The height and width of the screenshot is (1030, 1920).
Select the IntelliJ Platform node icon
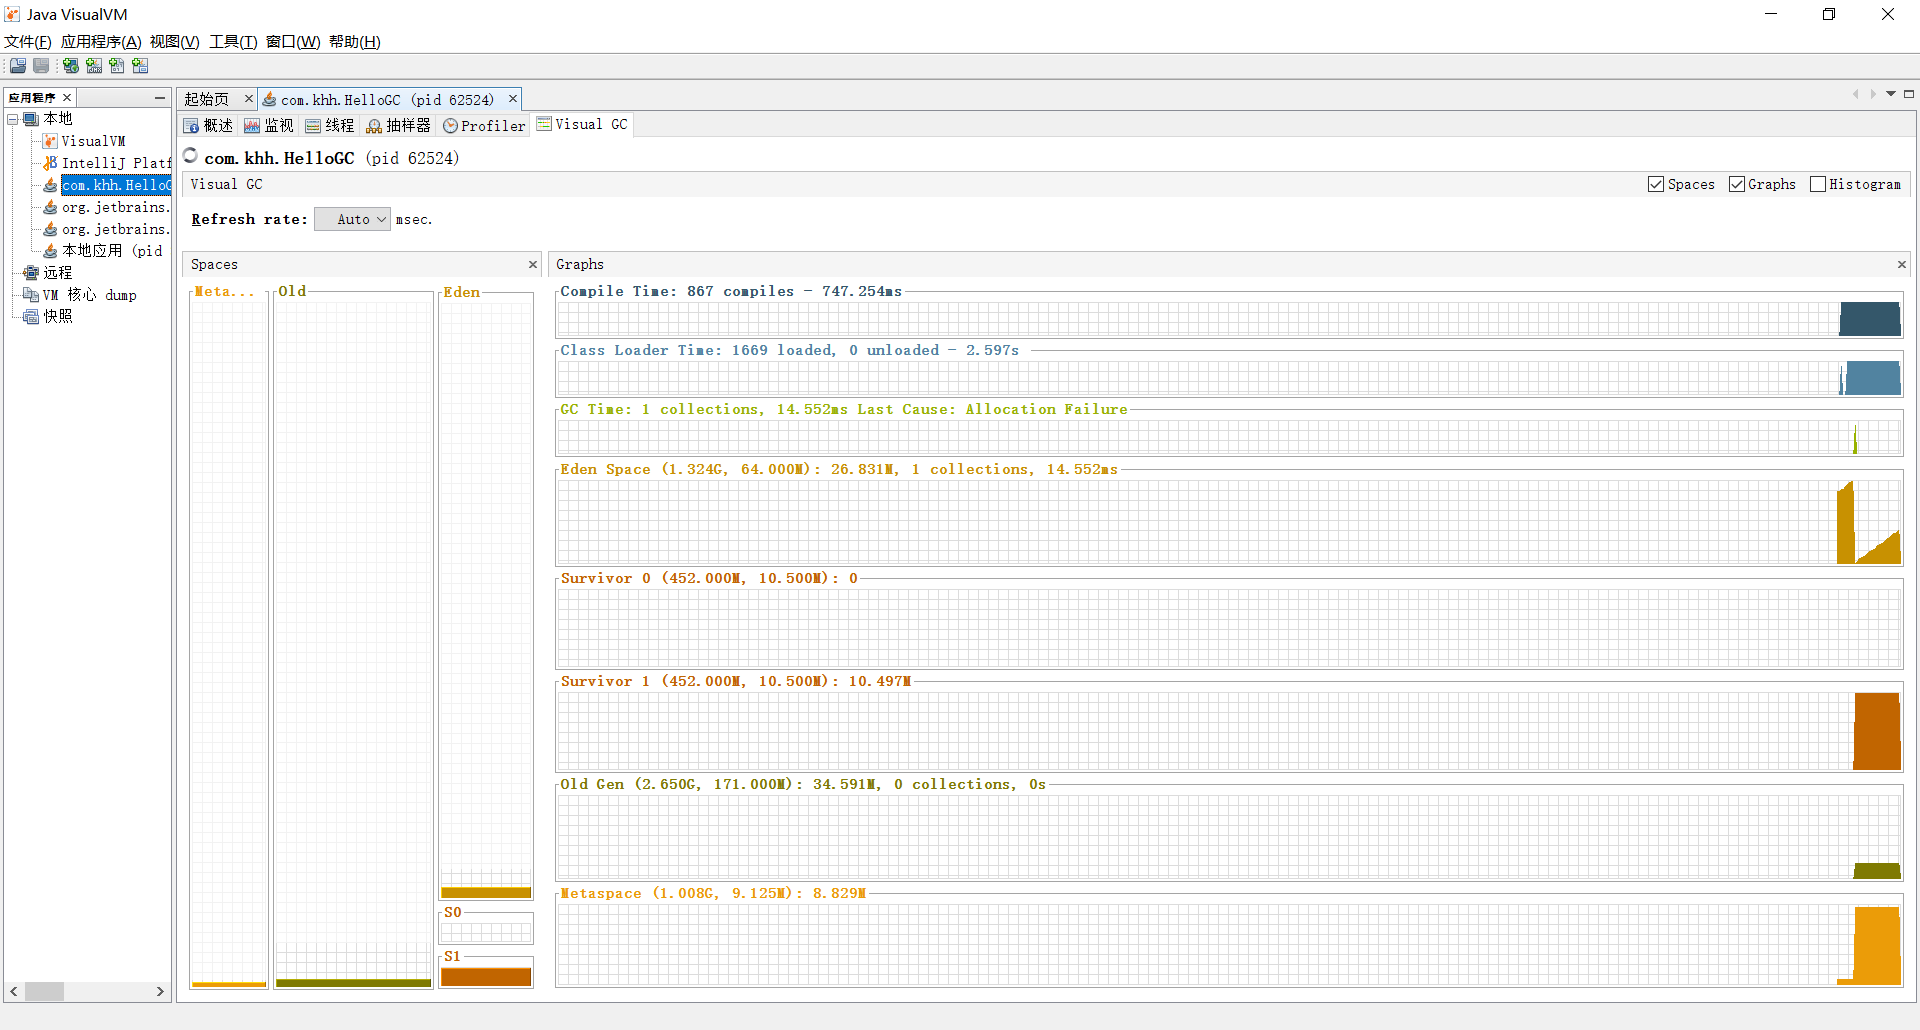pyautogui.click(x=50, y=163)
